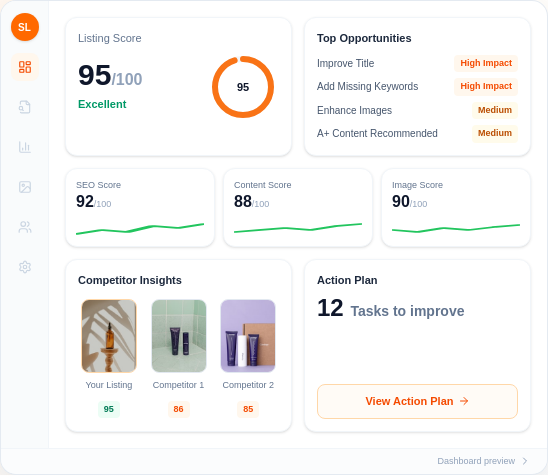
Task: Expand the Dashboard preview chevron
Action: 525,461
